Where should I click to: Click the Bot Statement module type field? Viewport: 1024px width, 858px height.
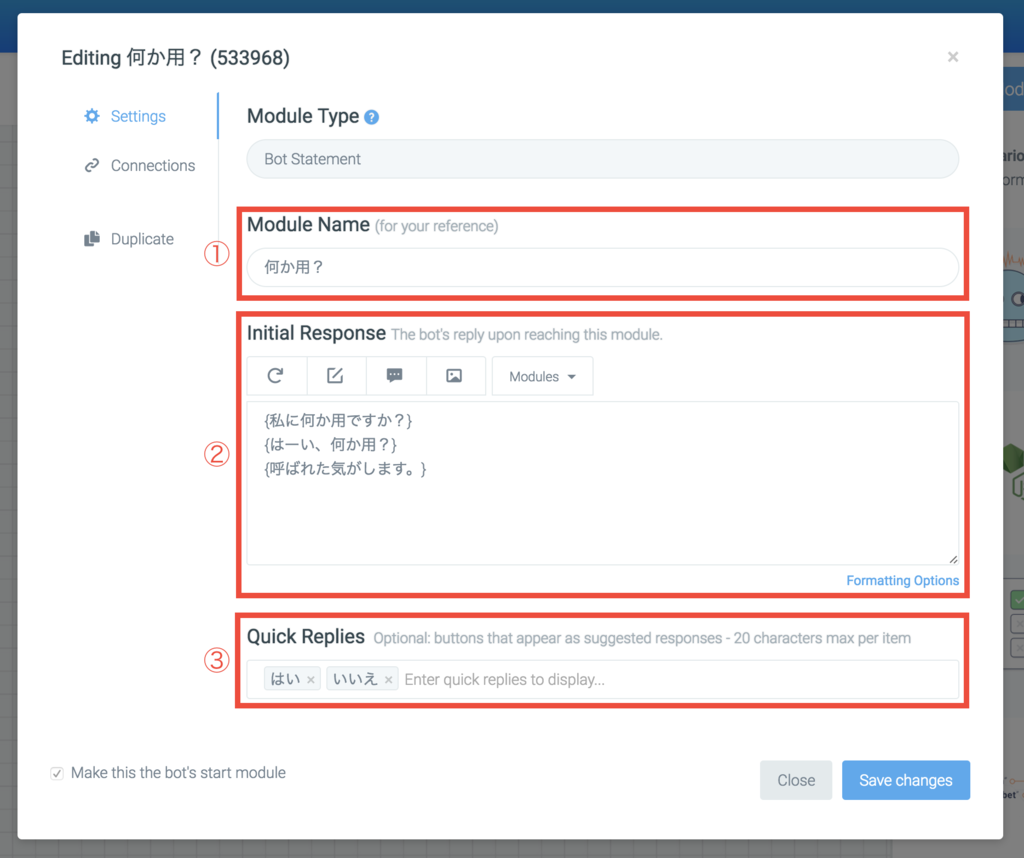[602, 159]
